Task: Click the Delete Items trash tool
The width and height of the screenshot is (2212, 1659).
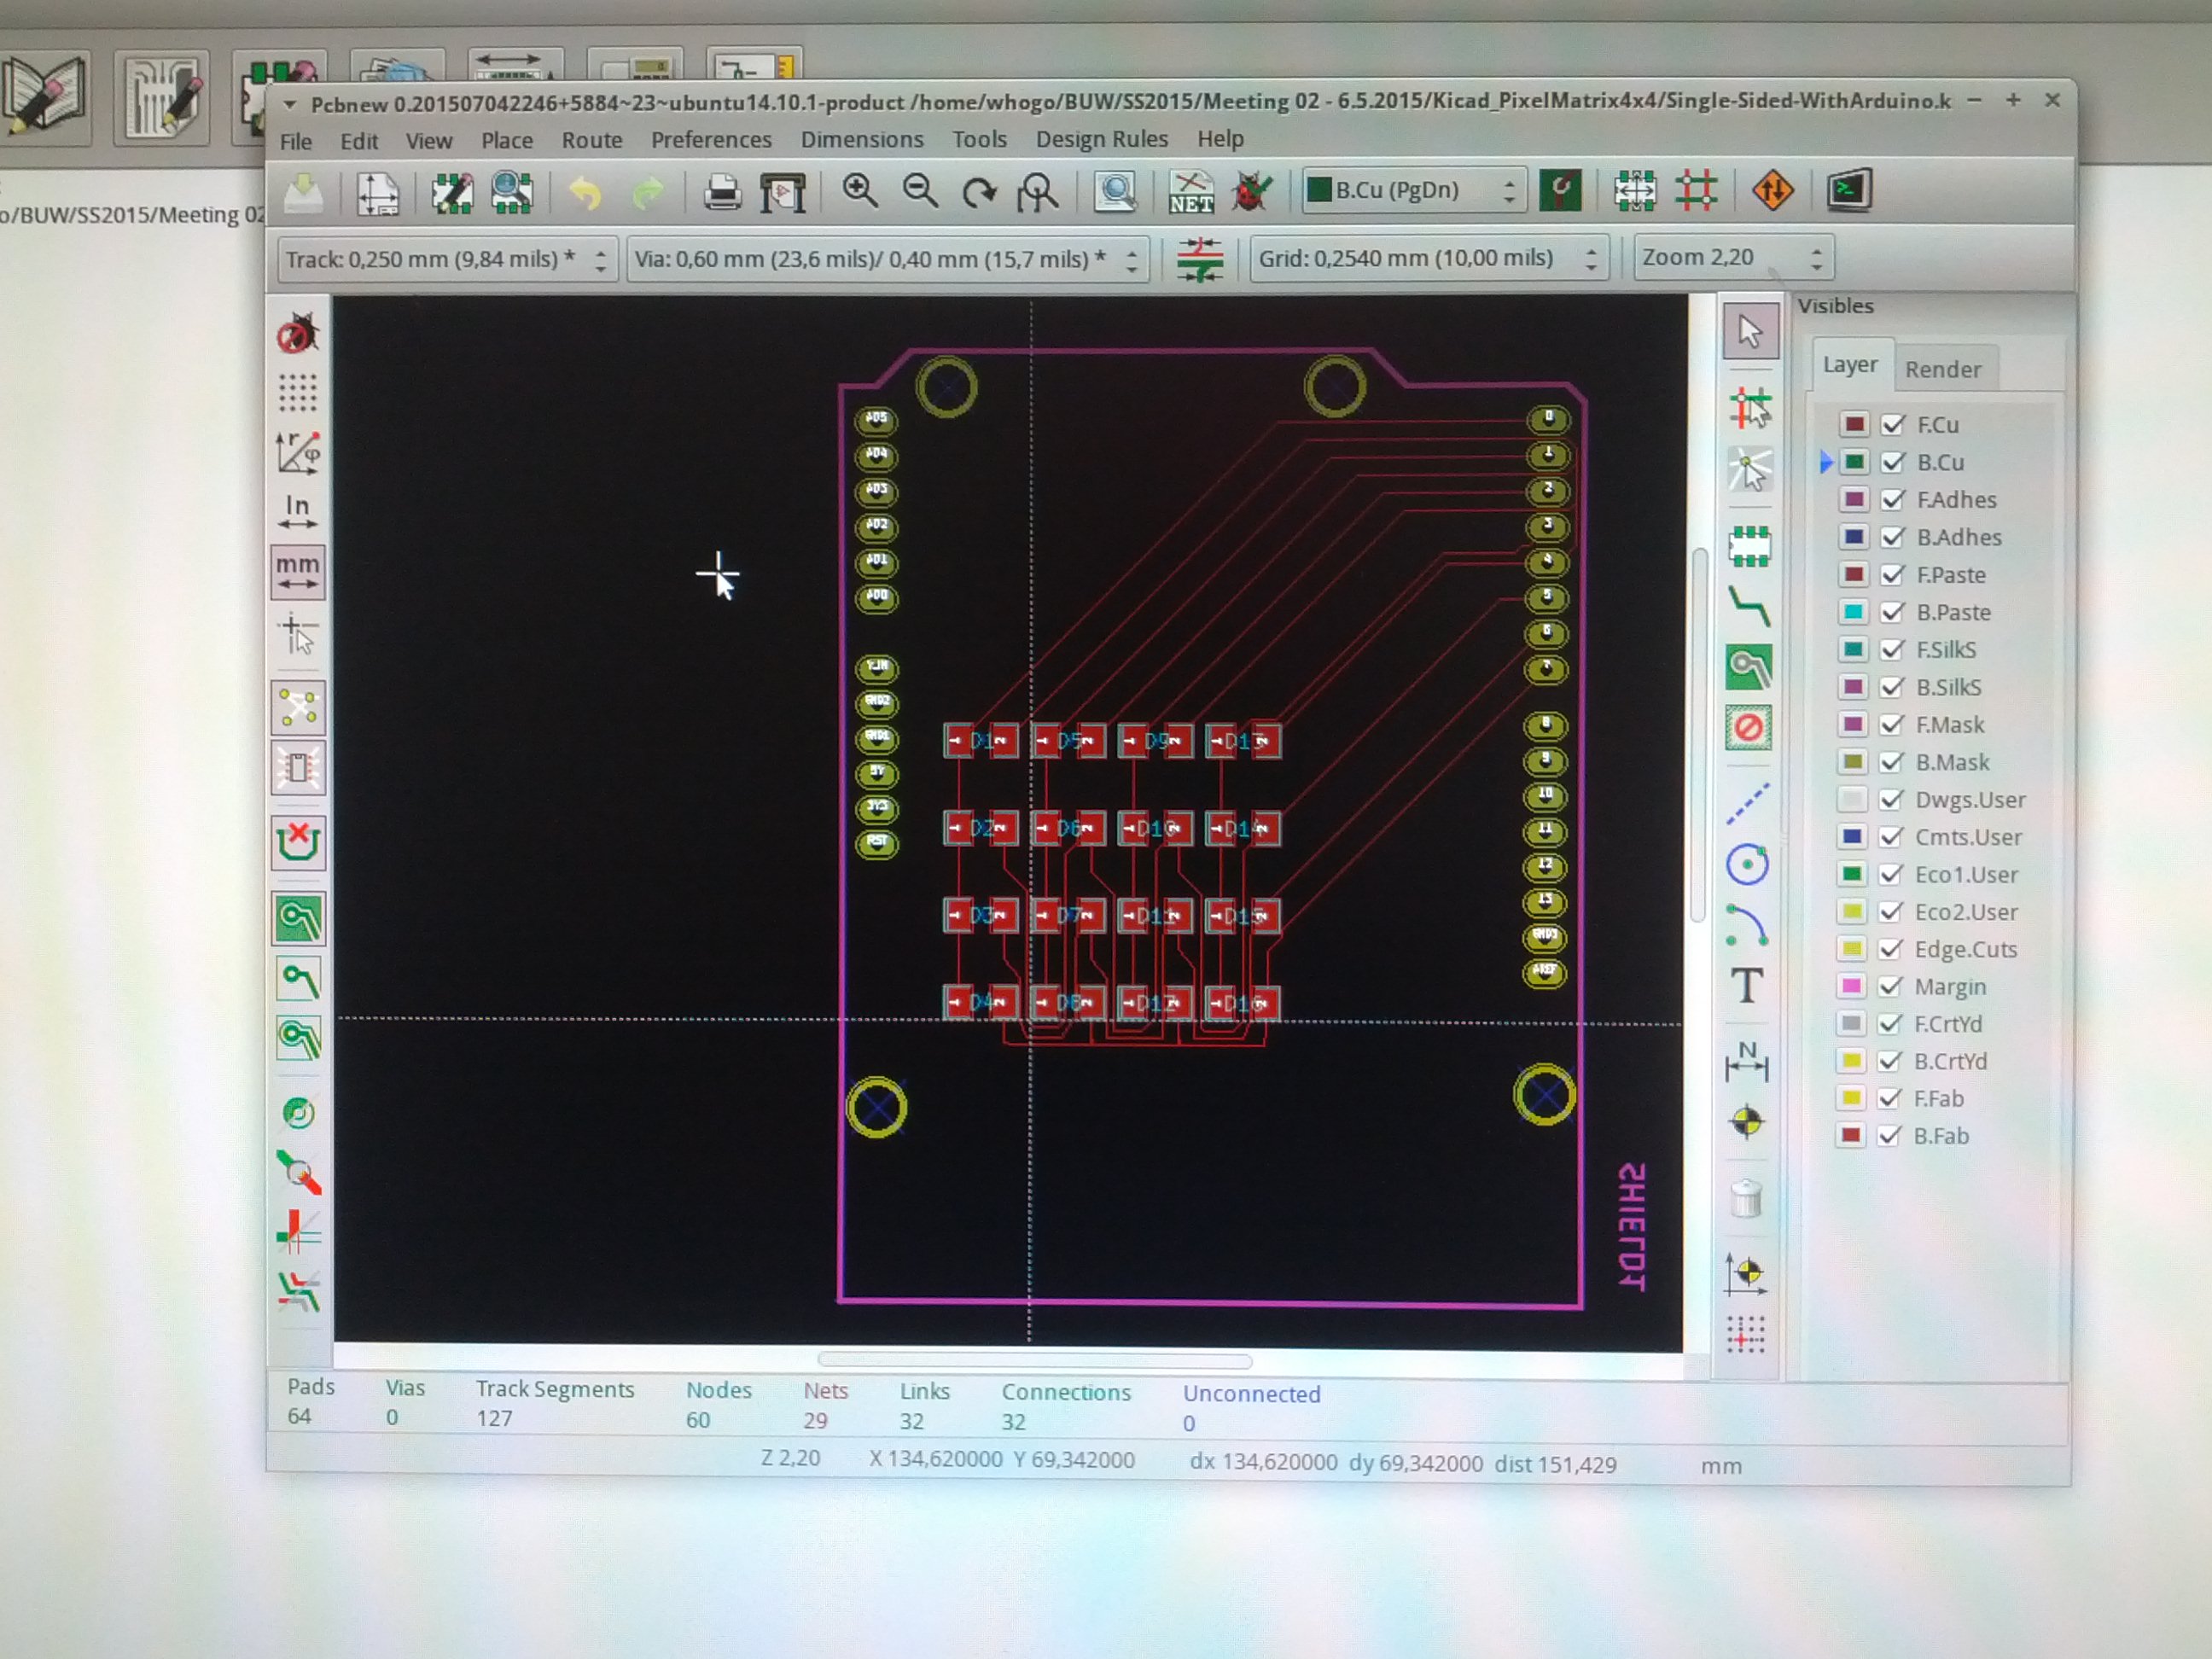Action: click(1746, 1198)
